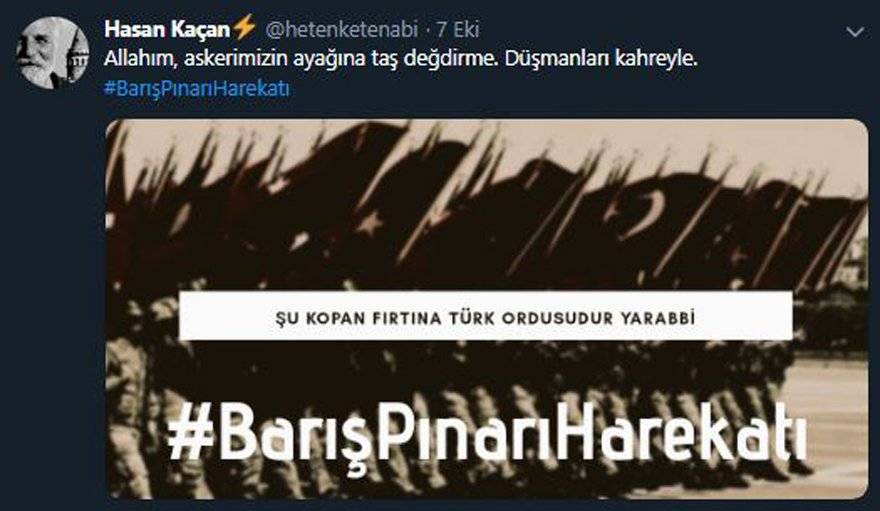Click the word TÜRK in the banner
Viewport: 880px width, 511px height.
[x=470, y=318]
